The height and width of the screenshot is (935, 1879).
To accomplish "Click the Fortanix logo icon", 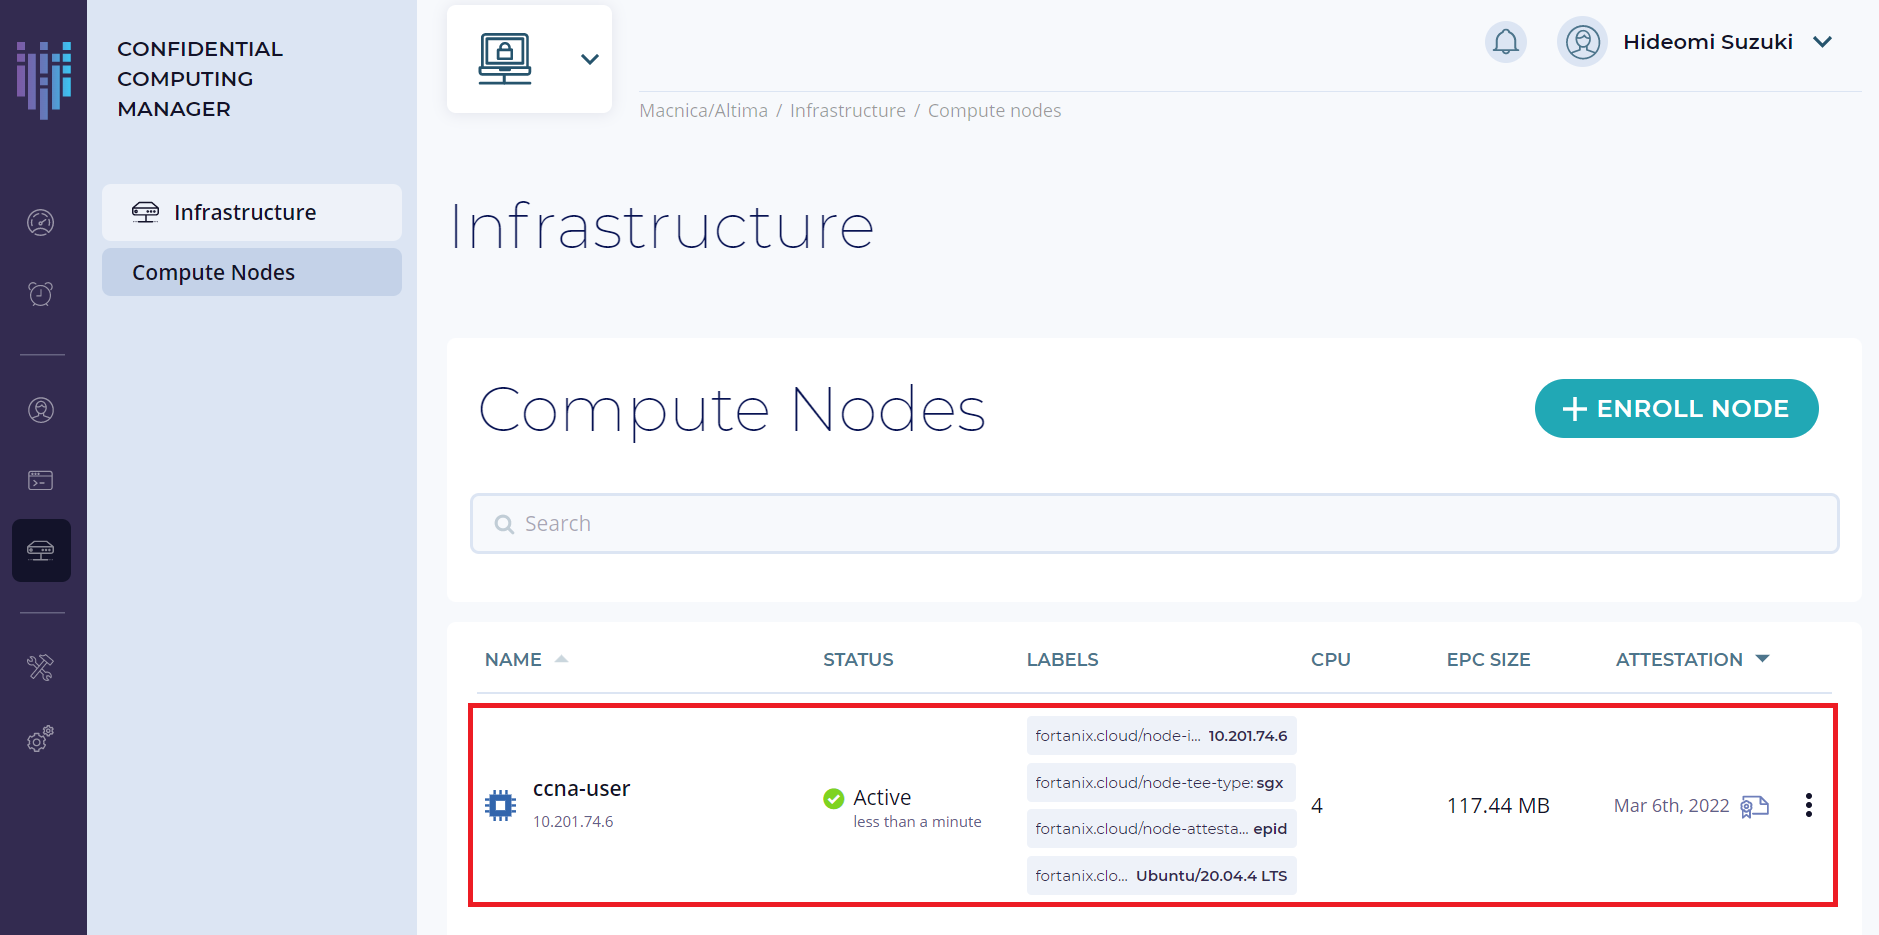I will (x=44, y=79).
